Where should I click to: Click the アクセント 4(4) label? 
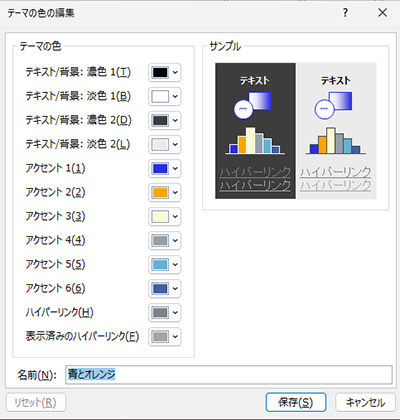55,240
